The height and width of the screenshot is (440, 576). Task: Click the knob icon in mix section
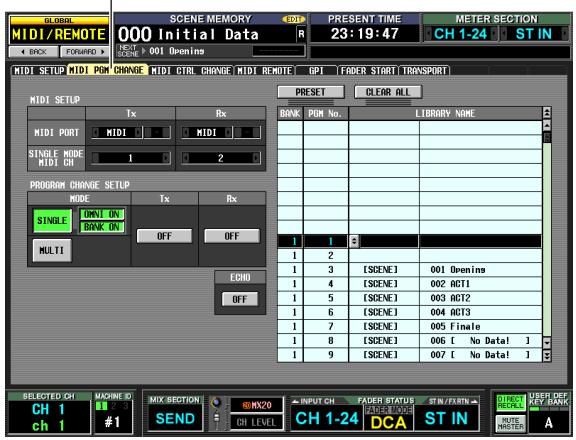tap(217, 403)
